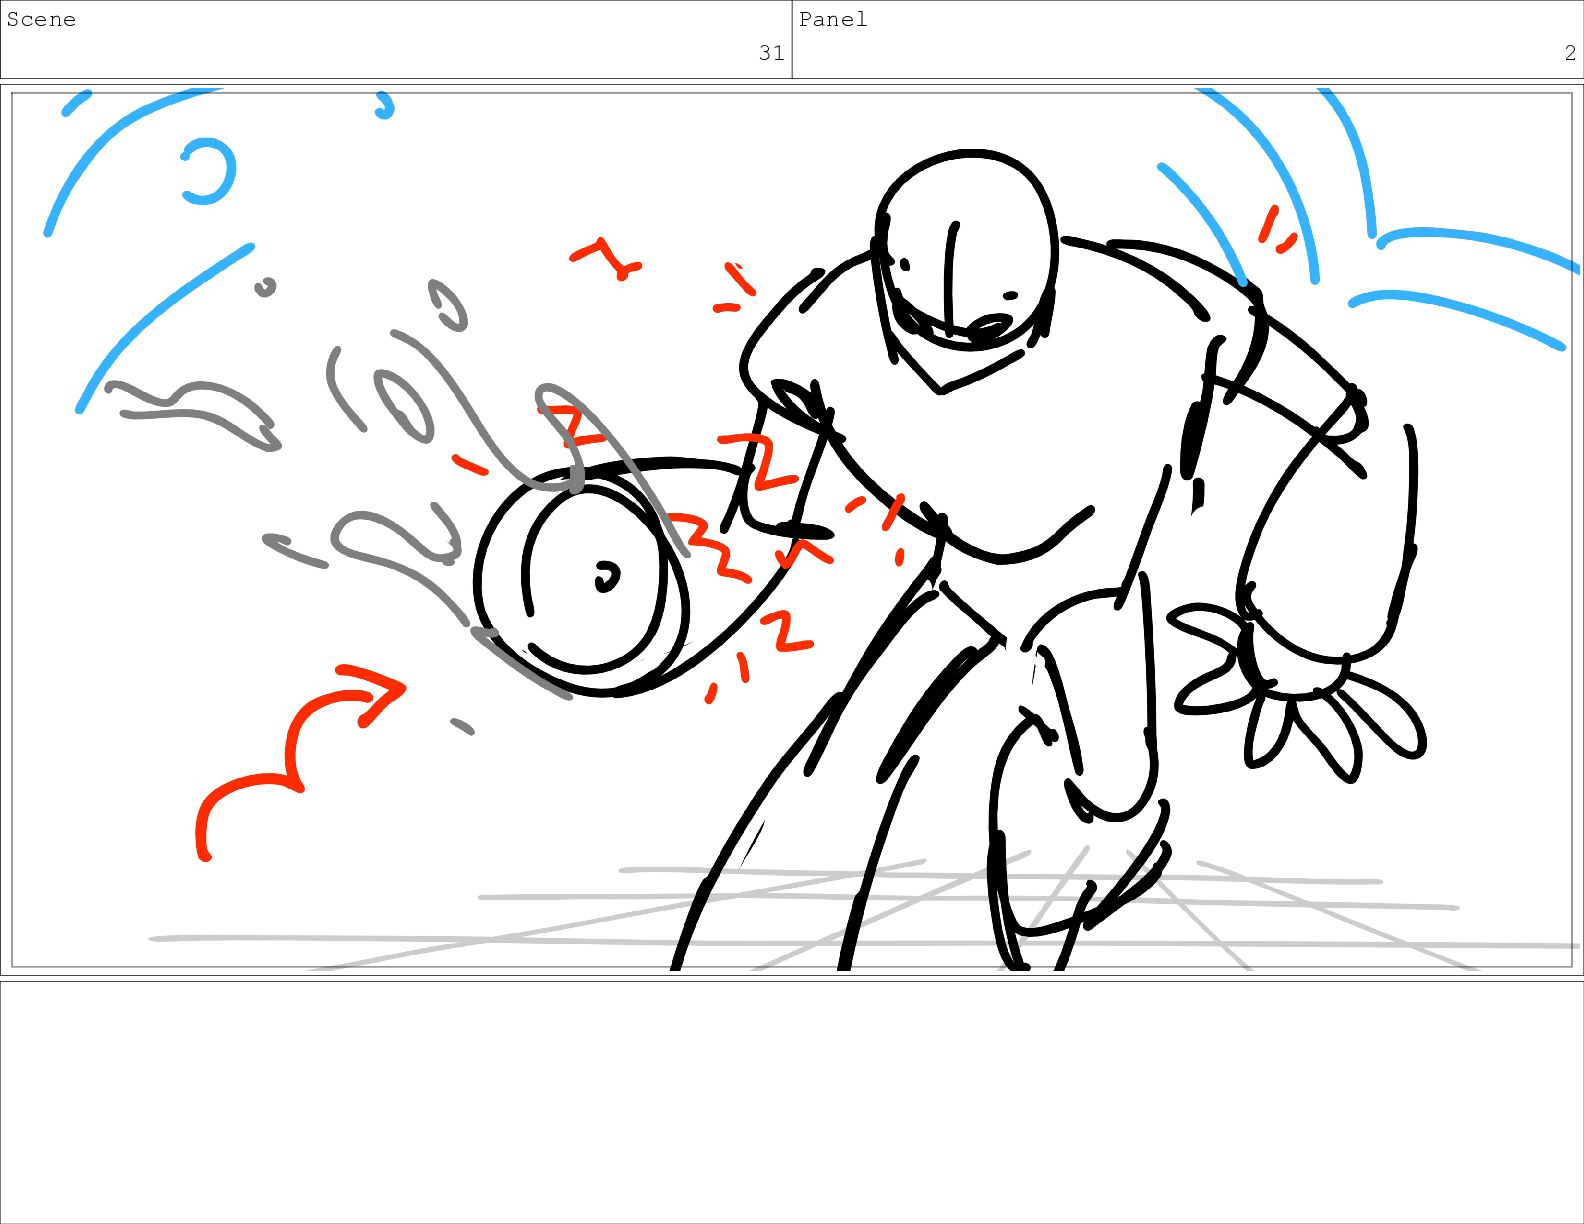Click the character's open mouth
Viewport: 1584px width, 1224px height.
pyautogui.click(x=989, y=327)
